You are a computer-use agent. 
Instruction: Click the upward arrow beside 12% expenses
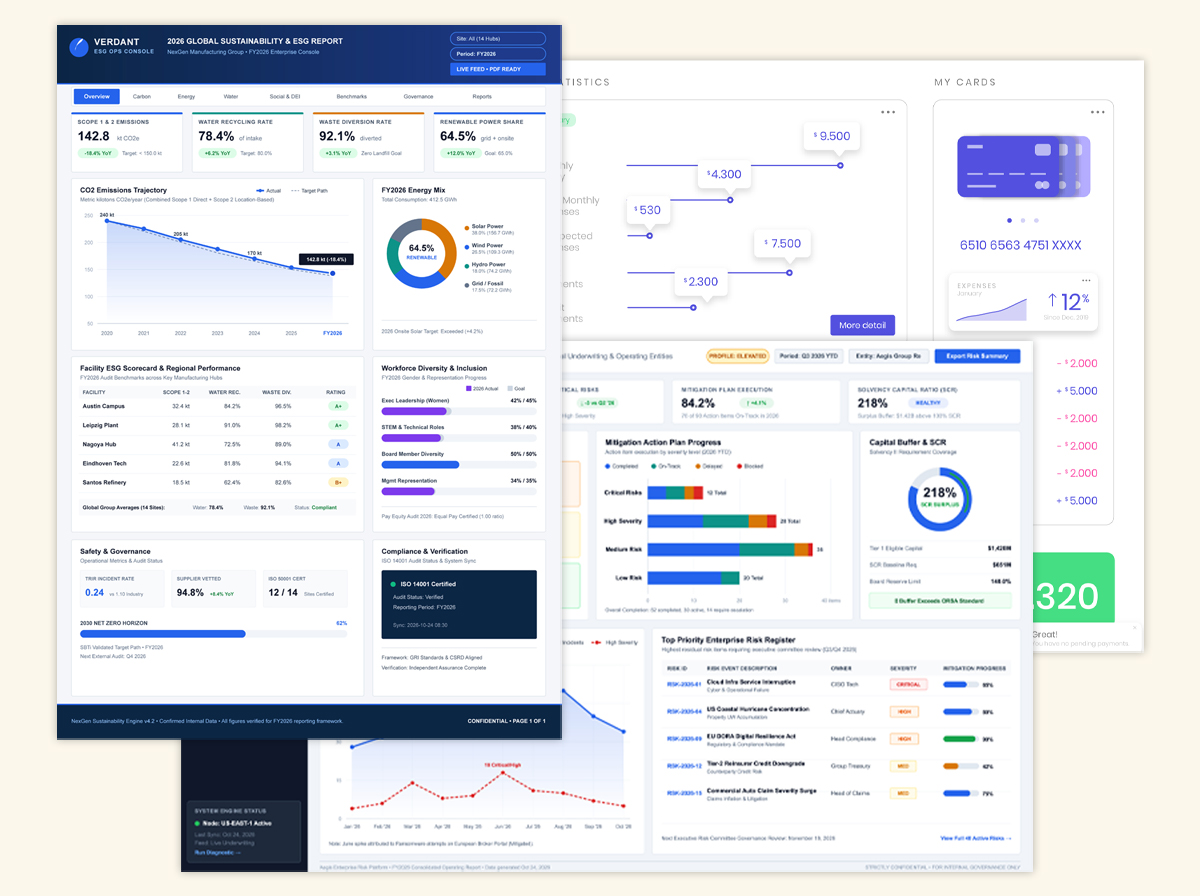[x=1053, y=301]
